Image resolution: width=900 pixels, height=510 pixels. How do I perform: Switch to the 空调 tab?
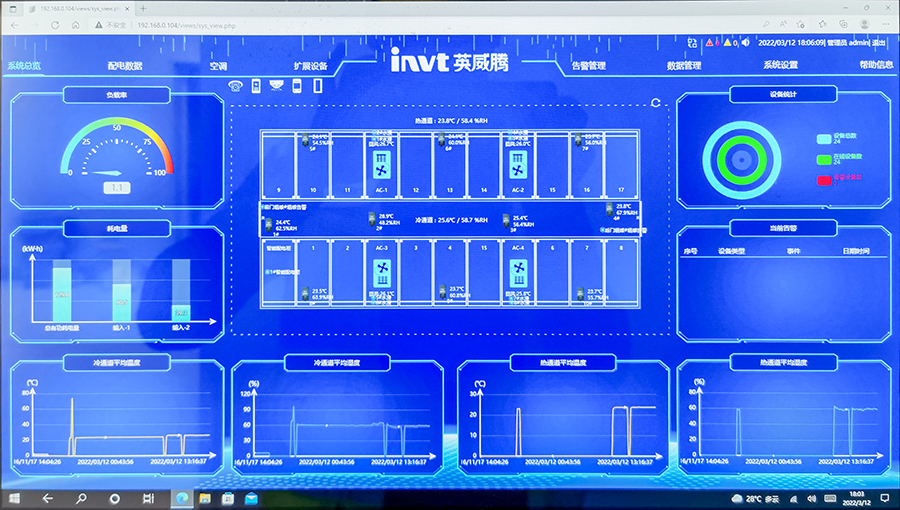coord(218,66)
